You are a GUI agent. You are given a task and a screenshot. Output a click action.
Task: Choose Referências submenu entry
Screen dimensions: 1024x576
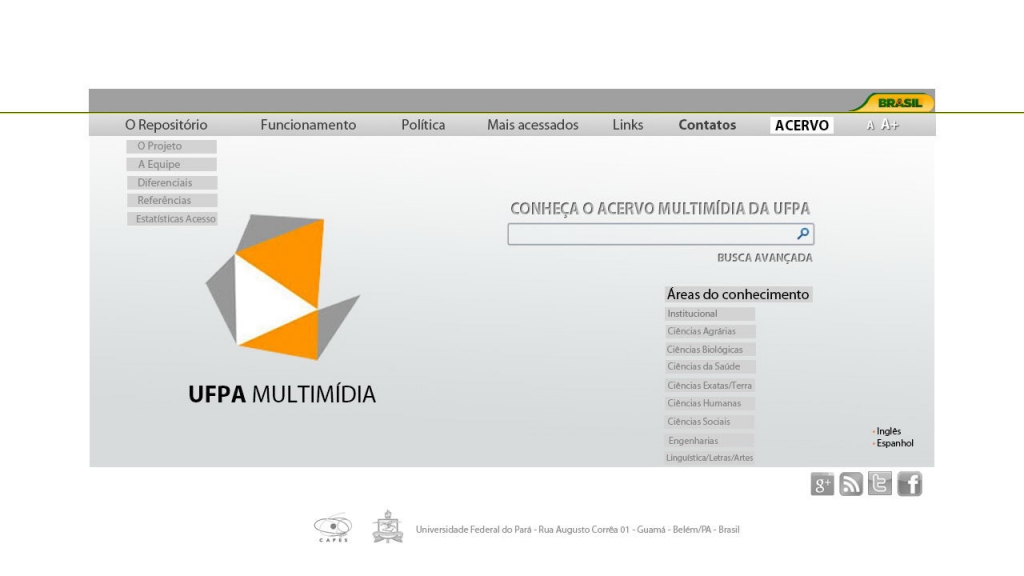[x=172, y=200]
